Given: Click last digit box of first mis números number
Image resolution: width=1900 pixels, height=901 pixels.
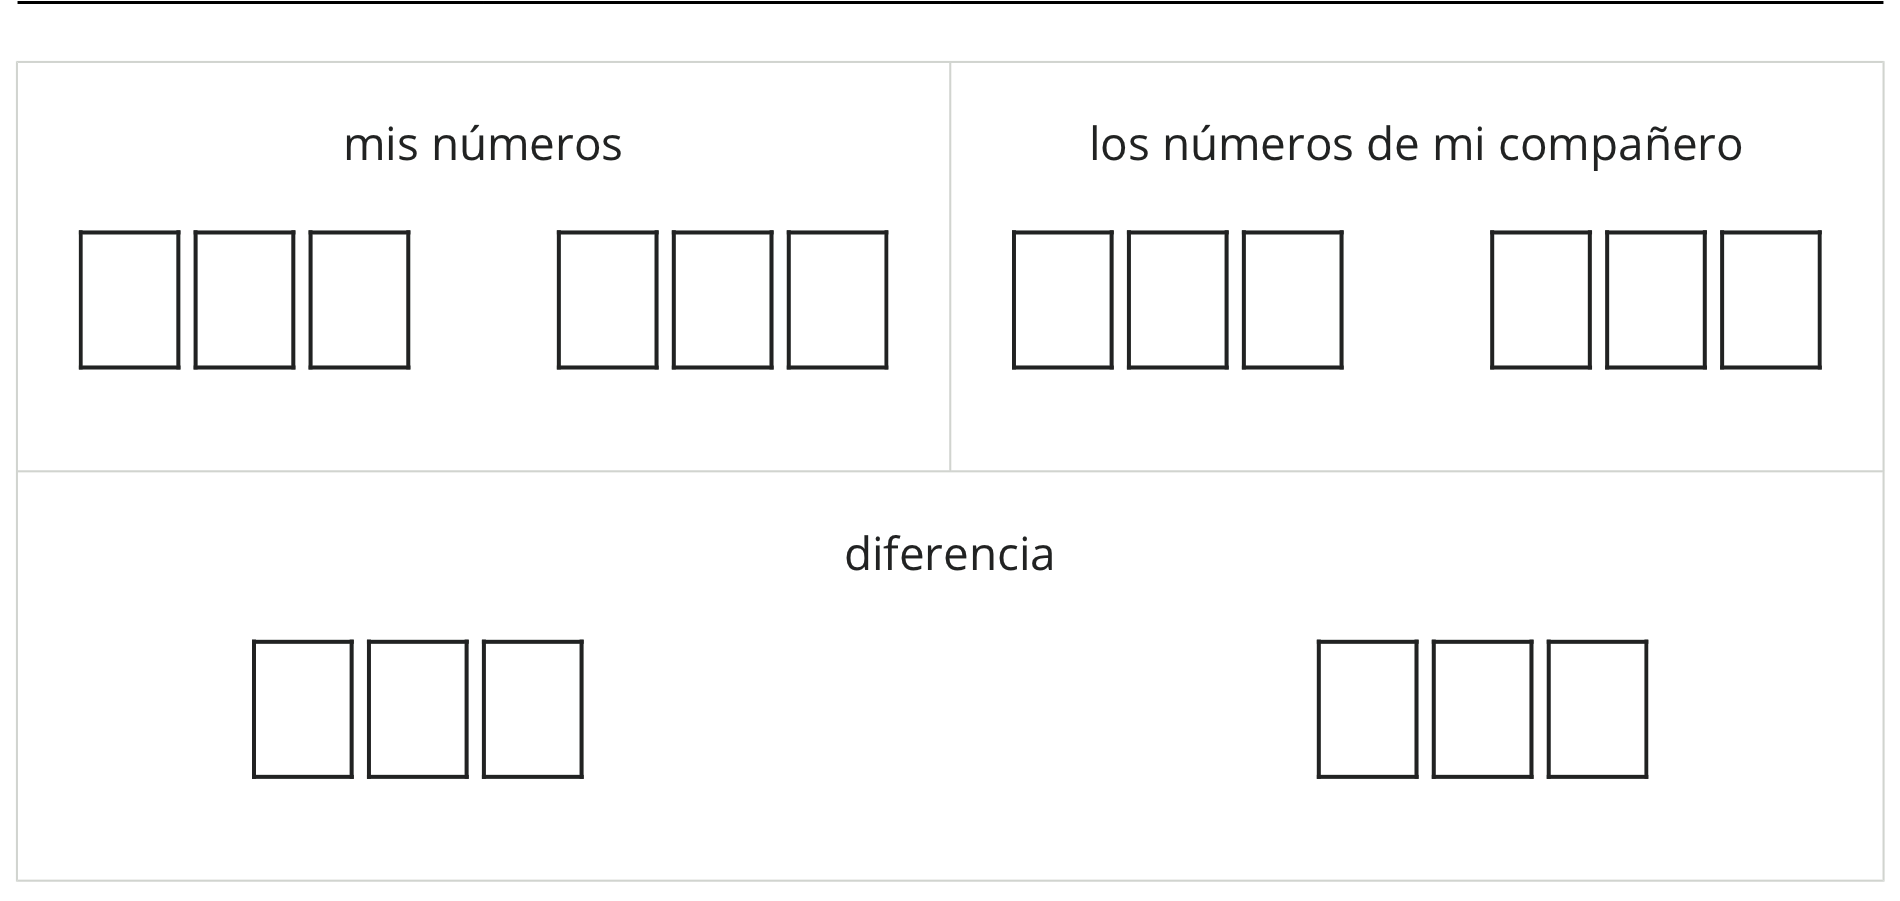Looking at the screenshot, I should pos(359,300).
